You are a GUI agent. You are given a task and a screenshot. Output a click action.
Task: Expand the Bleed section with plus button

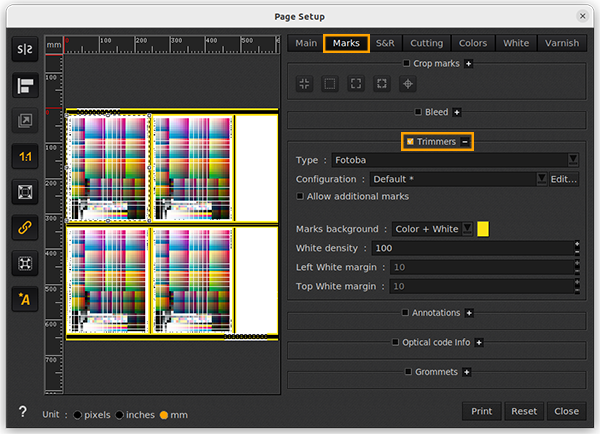[457, 112]
